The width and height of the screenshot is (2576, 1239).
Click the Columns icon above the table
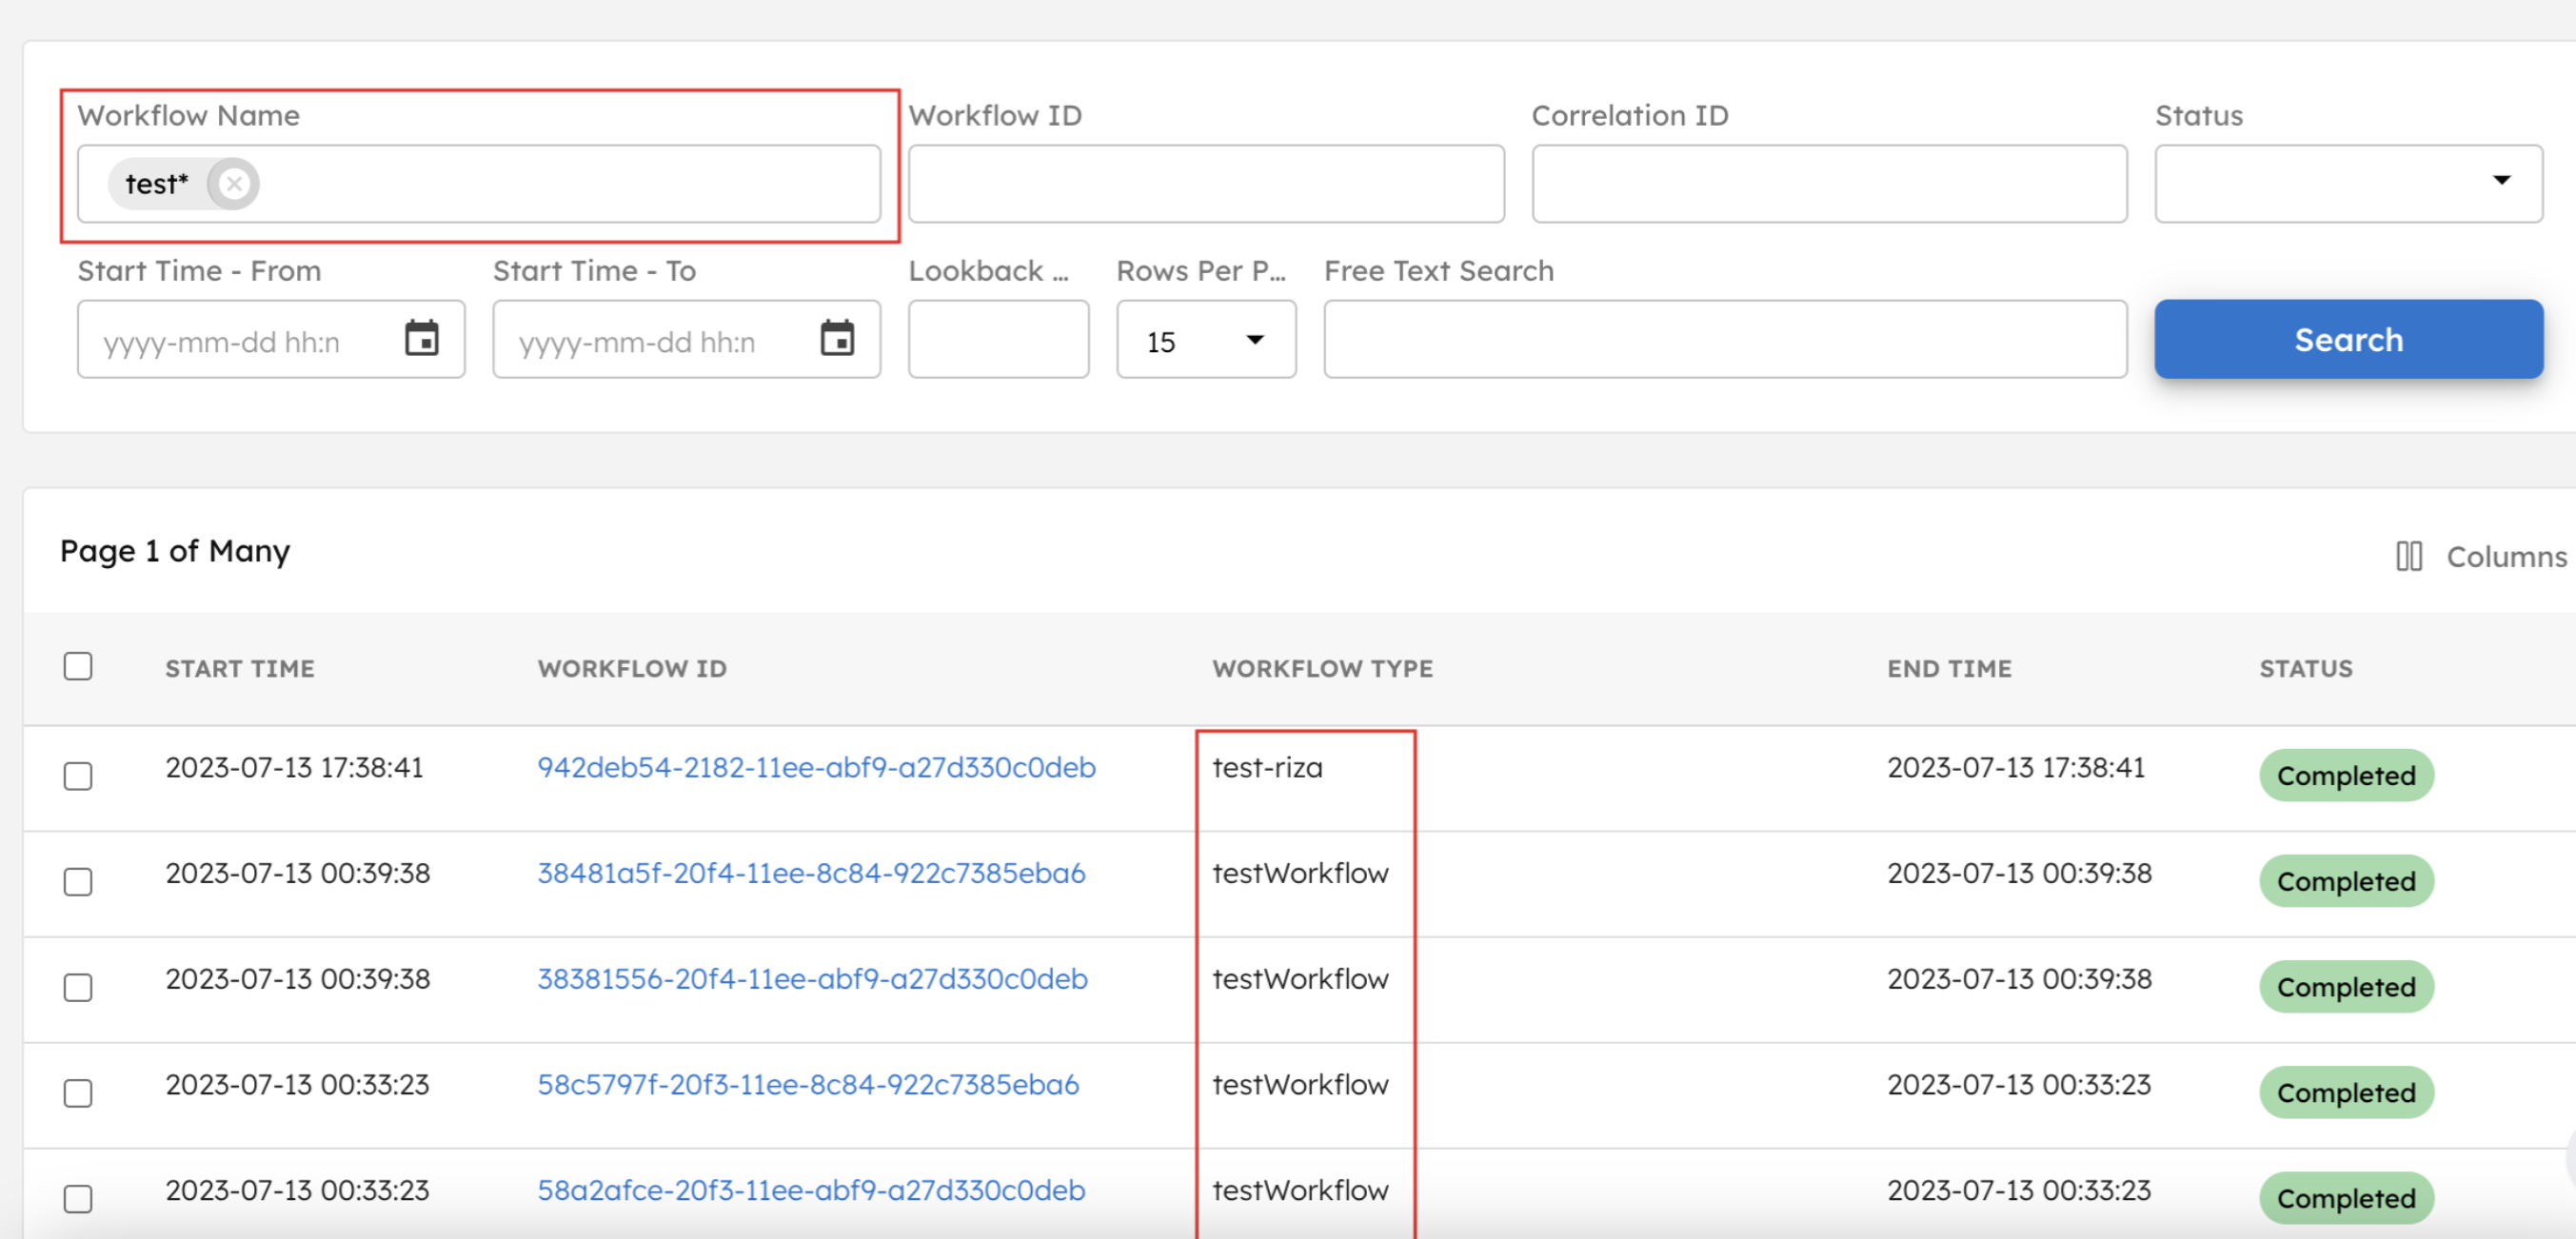(2409, 557)
